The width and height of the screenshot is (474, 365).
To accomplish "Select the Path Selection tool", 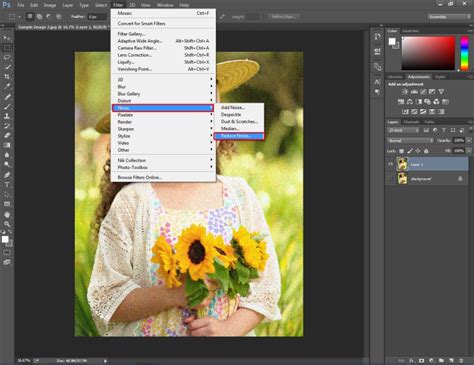I will point(7,194).
